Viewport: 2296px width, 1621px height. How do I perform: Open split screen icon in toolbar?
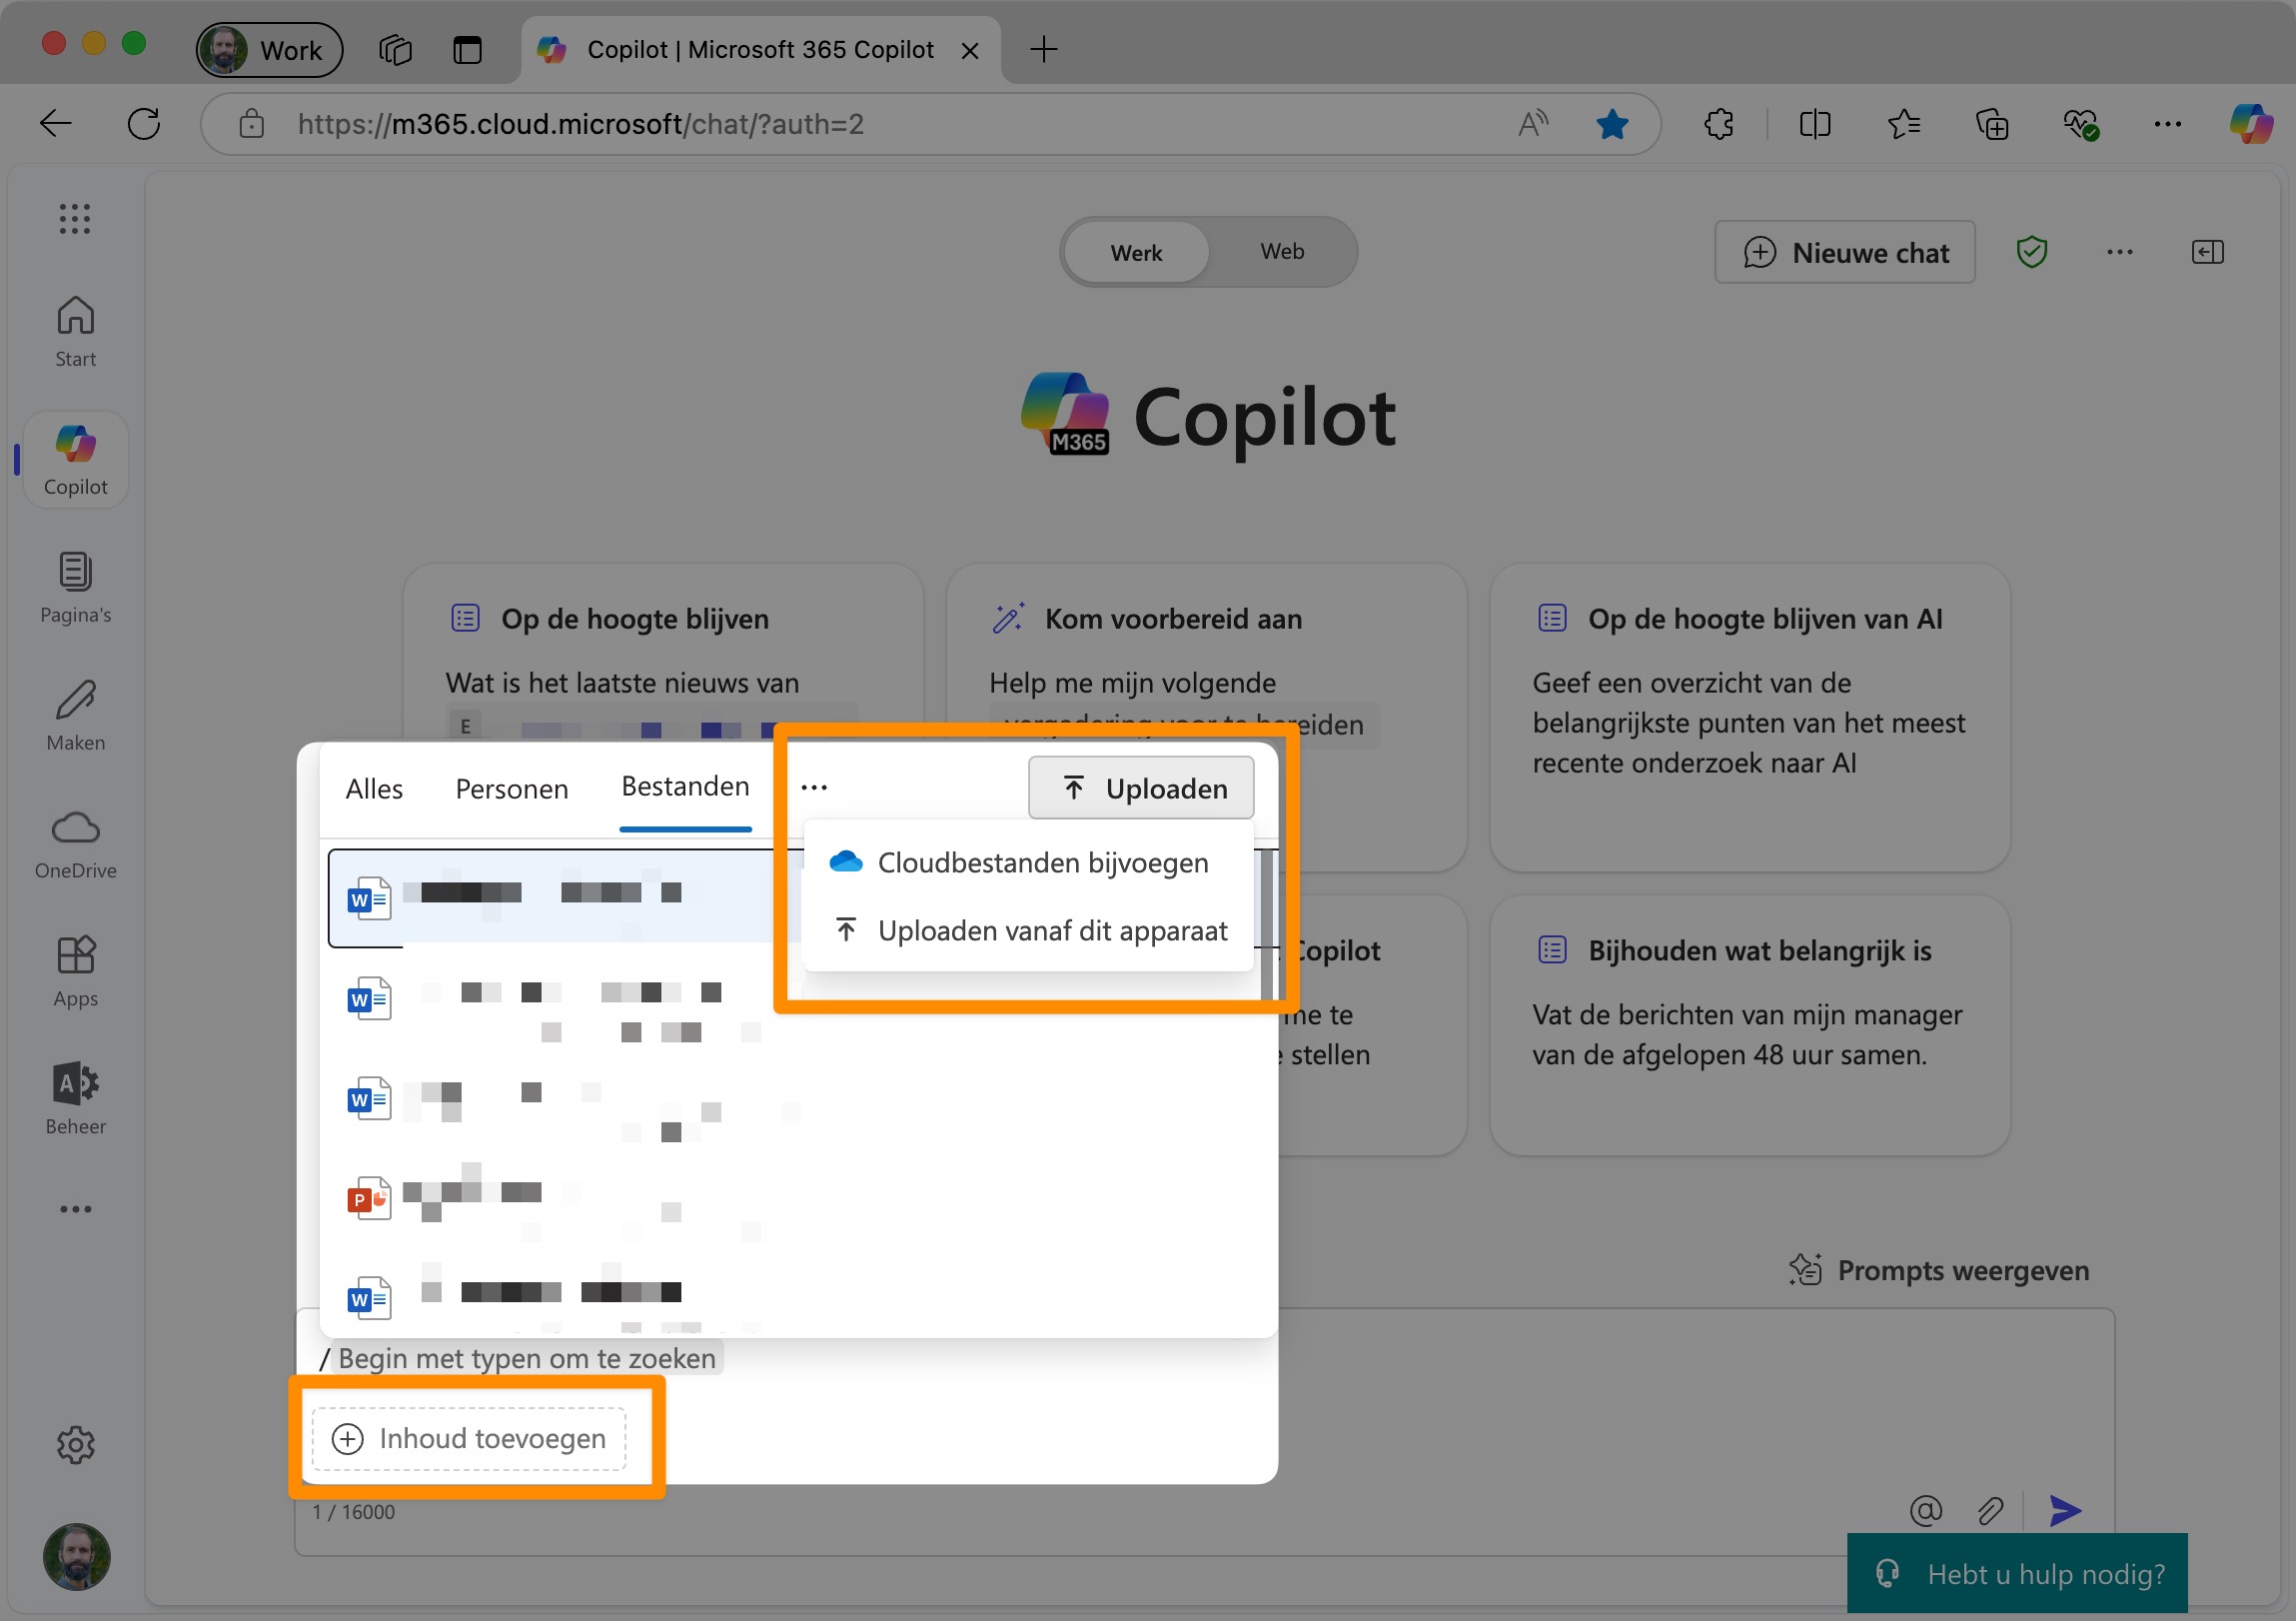[1814, 124]
